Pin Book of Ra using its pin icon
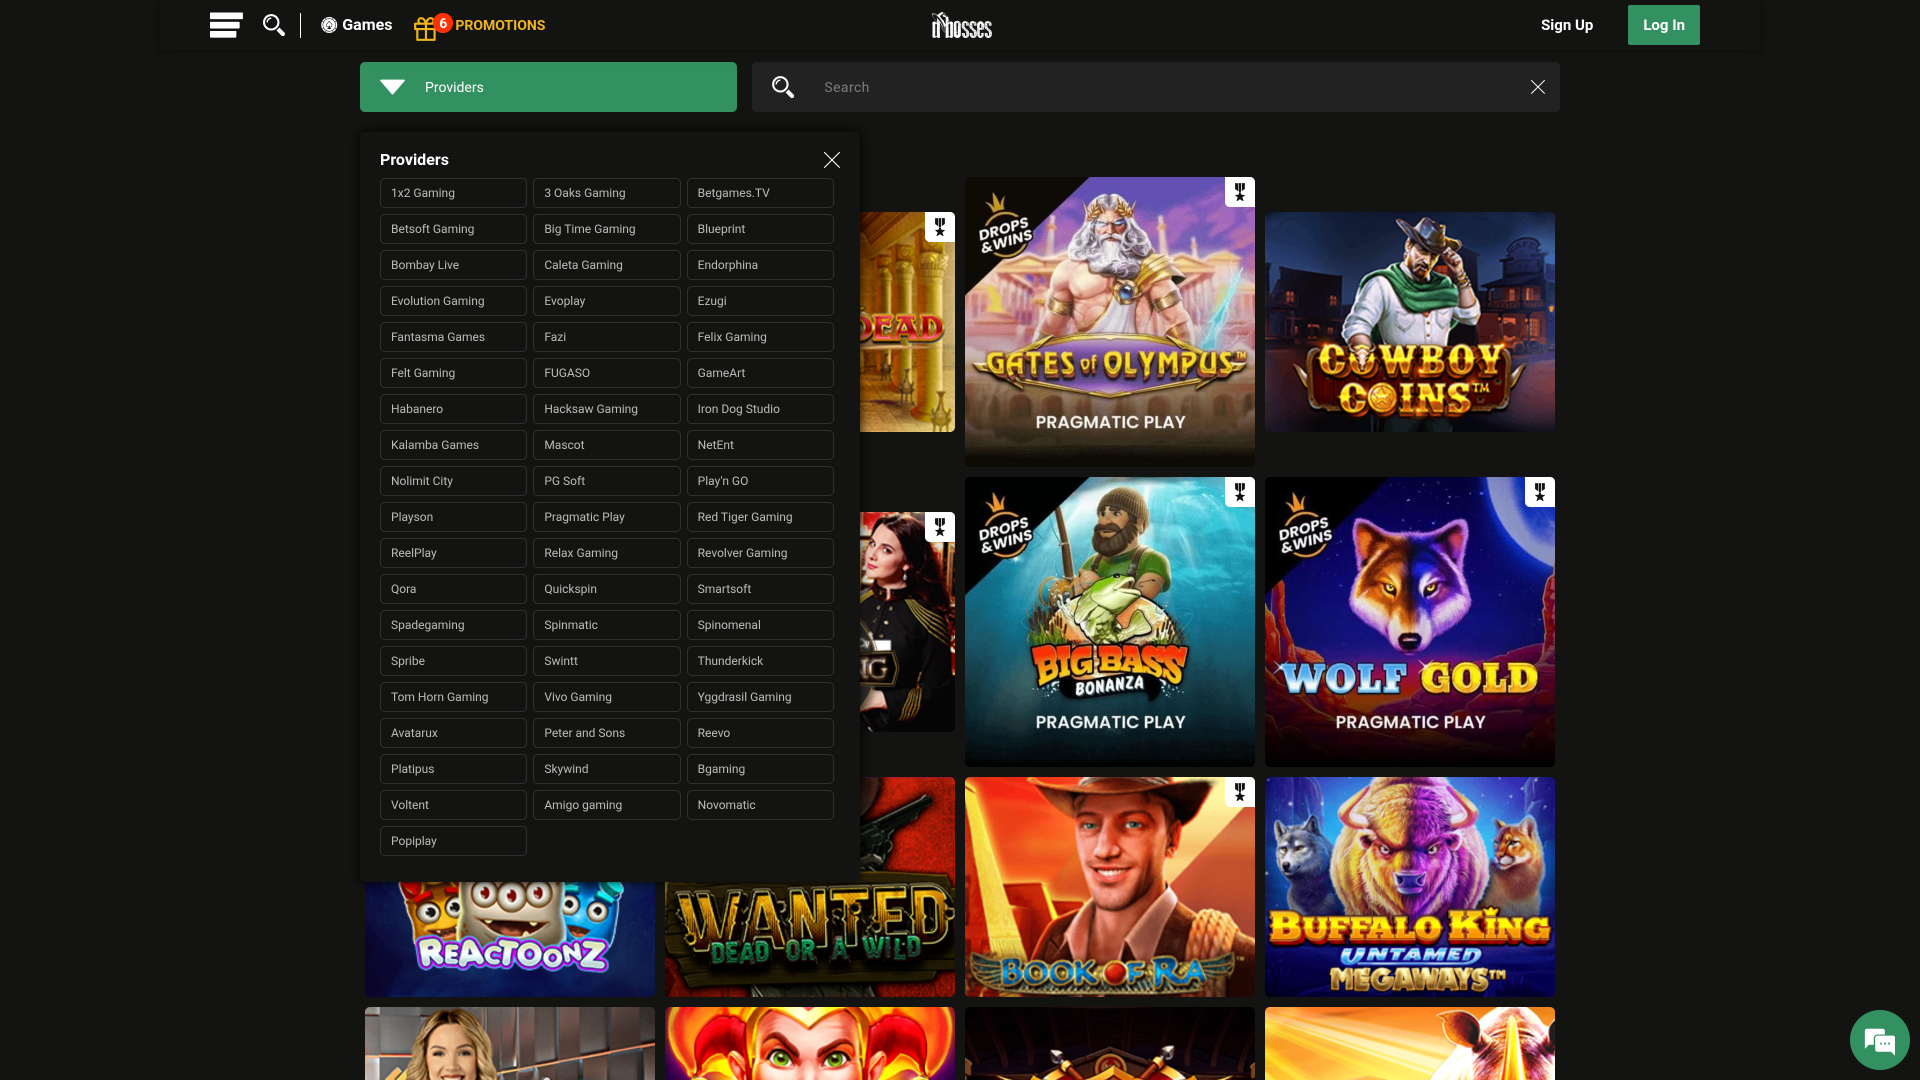This screenshot has width=1920, height=1080. 1239,791
